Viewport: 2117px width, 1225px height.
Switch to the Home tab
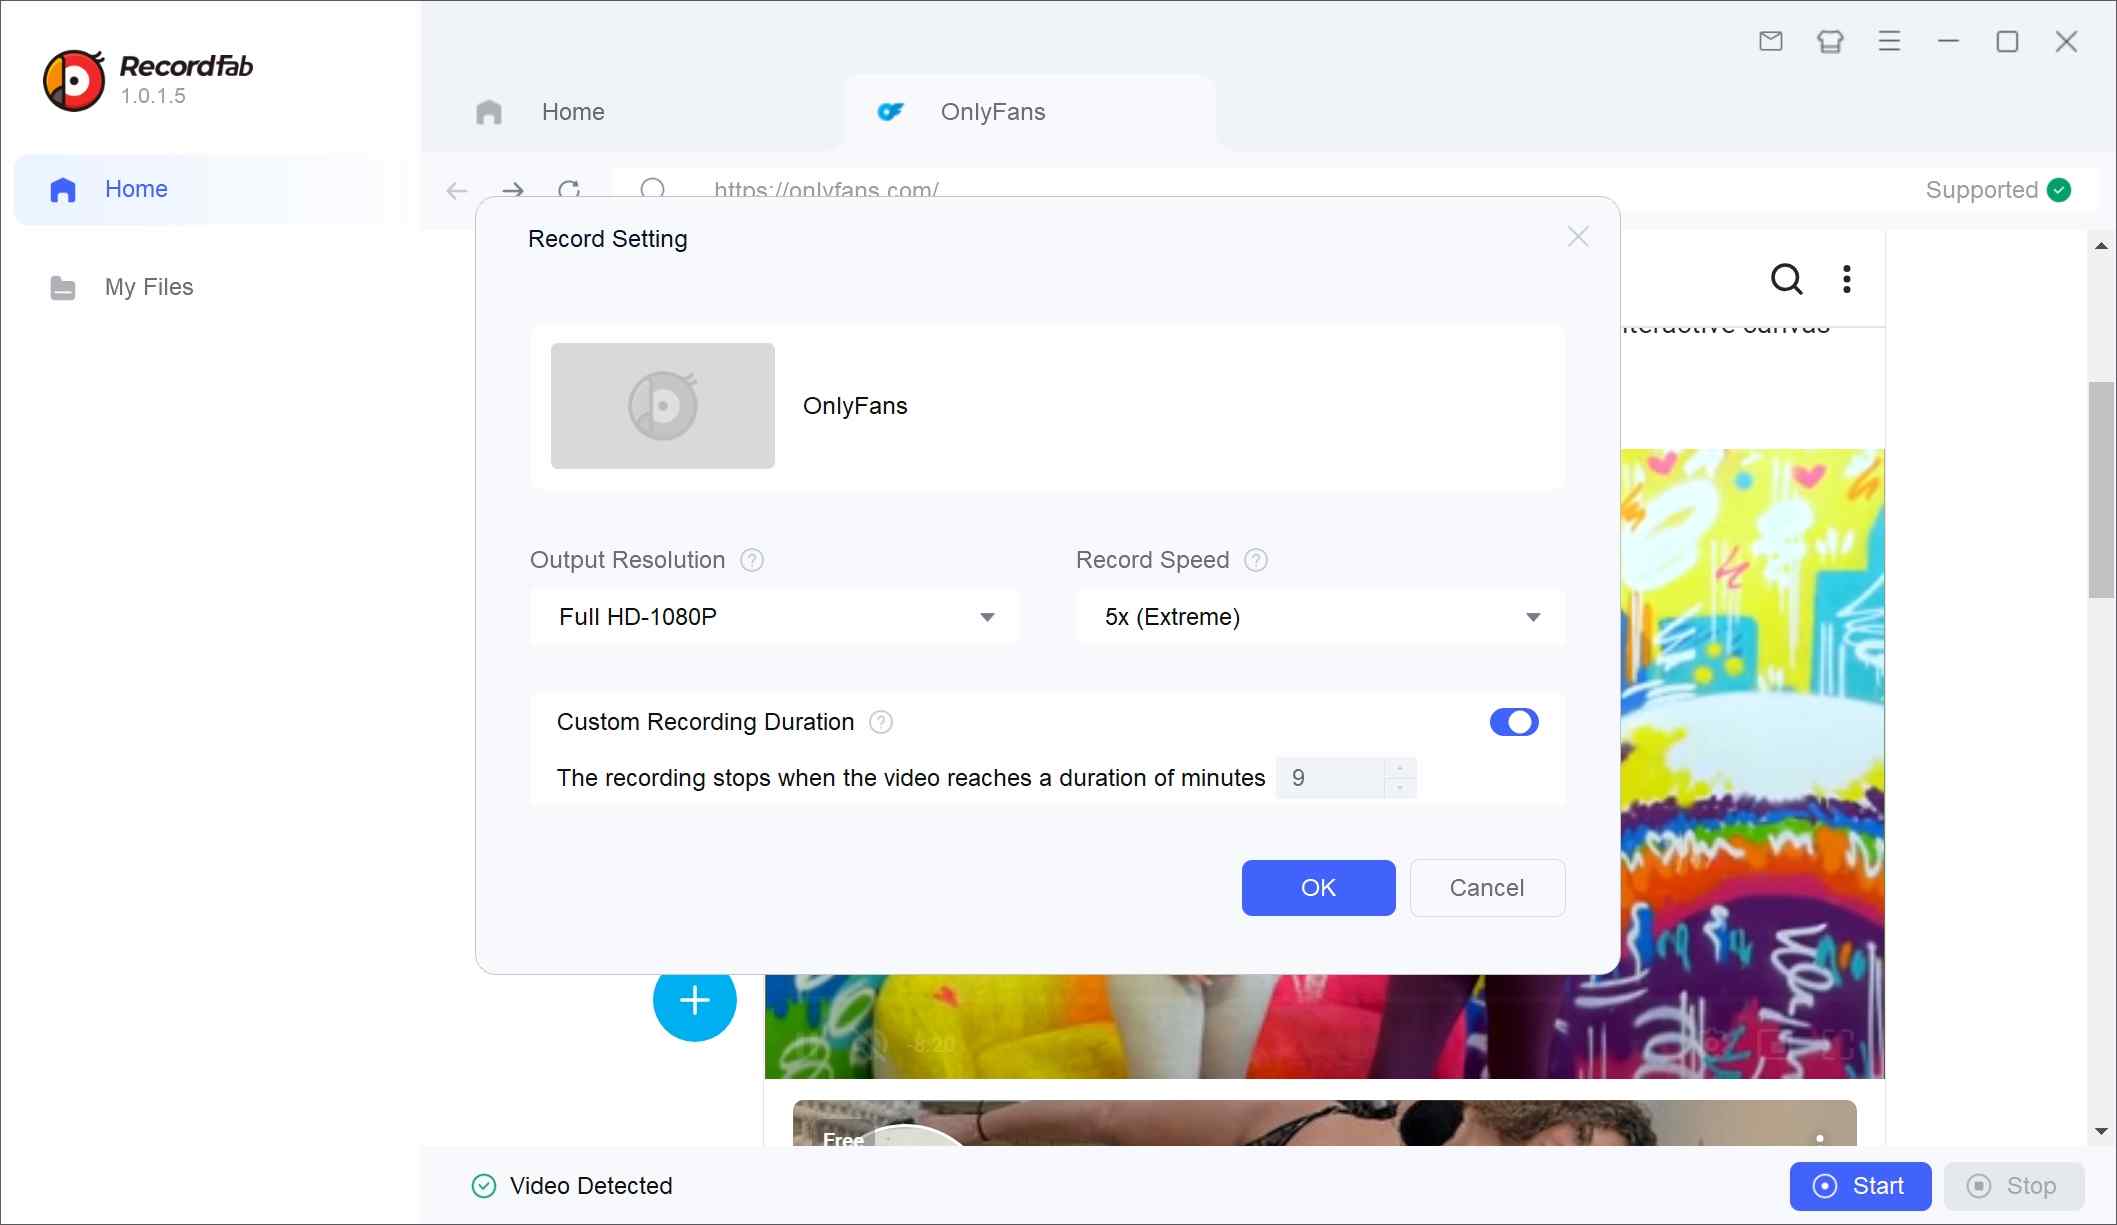click(x=573, y=112)
